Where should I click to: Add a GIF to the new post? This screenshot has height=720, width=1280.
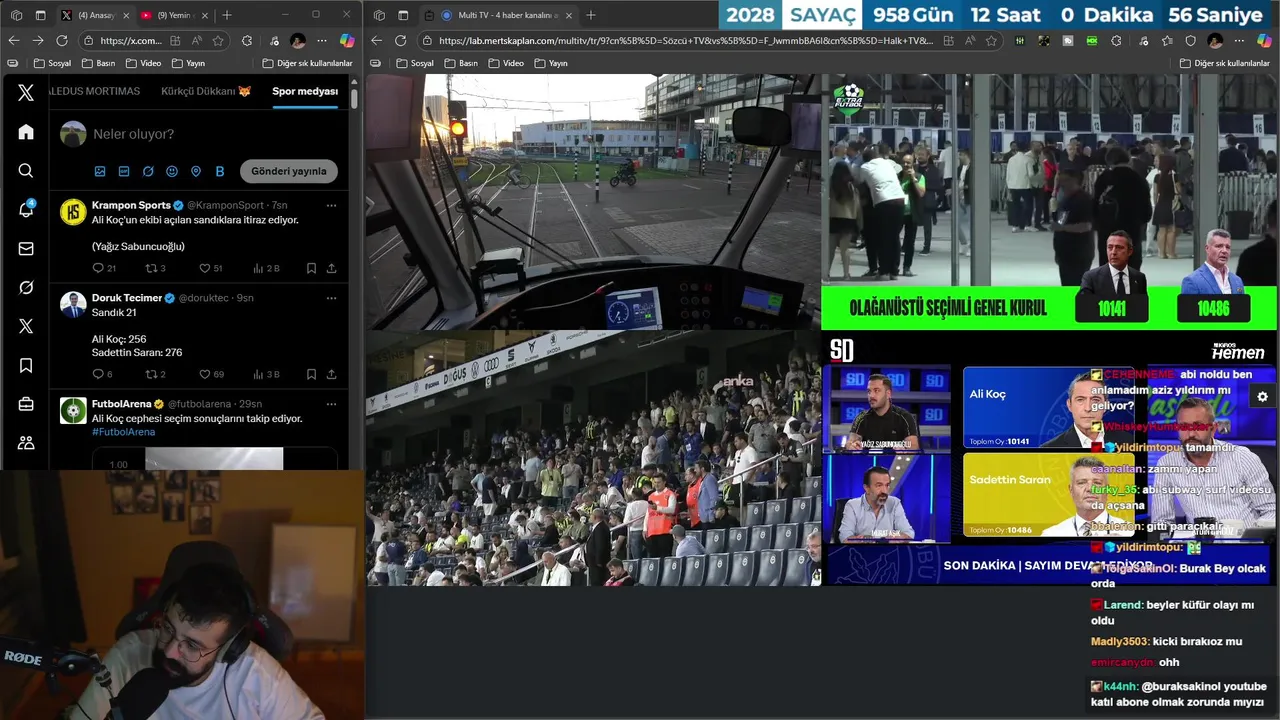124,171
